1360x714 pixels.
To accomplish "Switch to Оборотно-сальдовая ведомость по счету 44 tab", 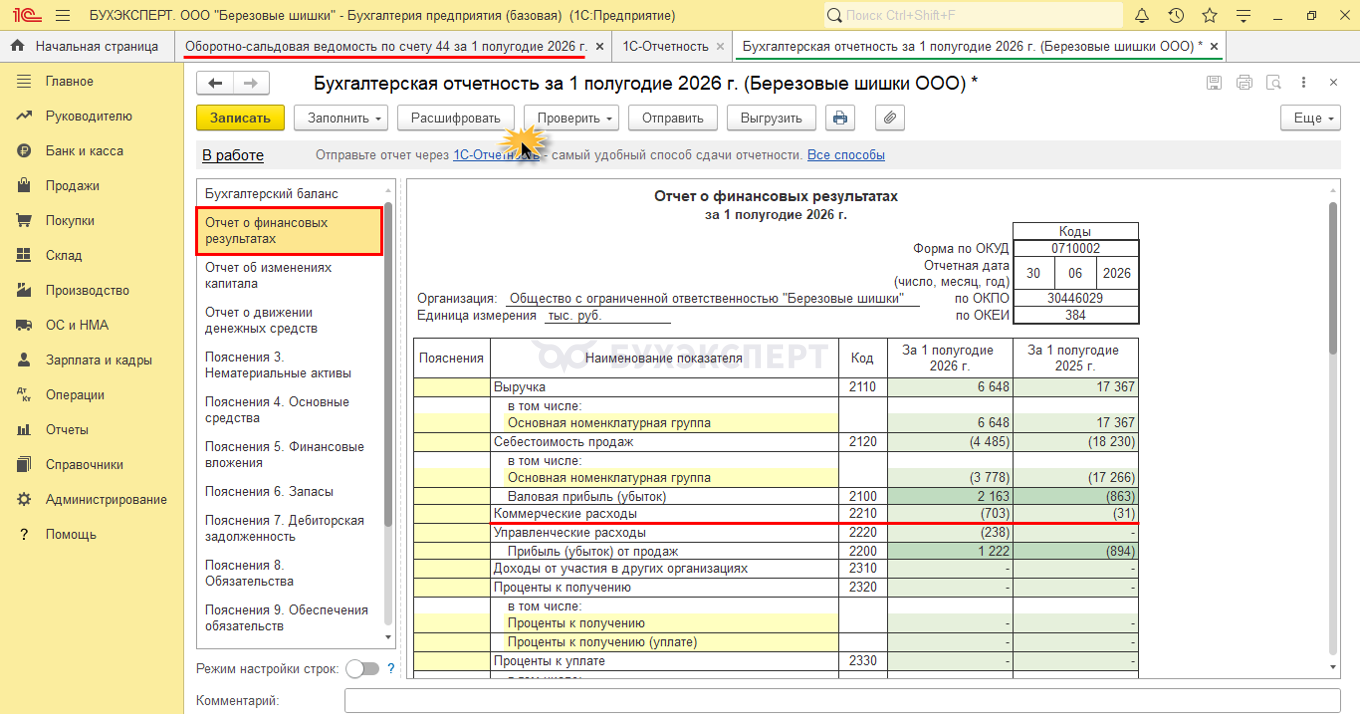I will click(386, 47).
